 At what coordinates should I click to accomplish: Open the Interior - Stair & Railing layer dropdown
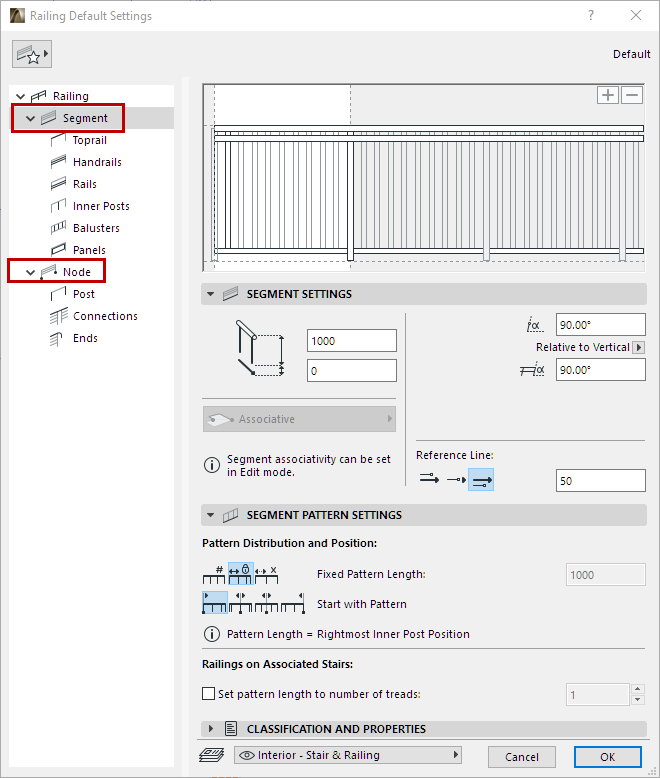point(348,755)
